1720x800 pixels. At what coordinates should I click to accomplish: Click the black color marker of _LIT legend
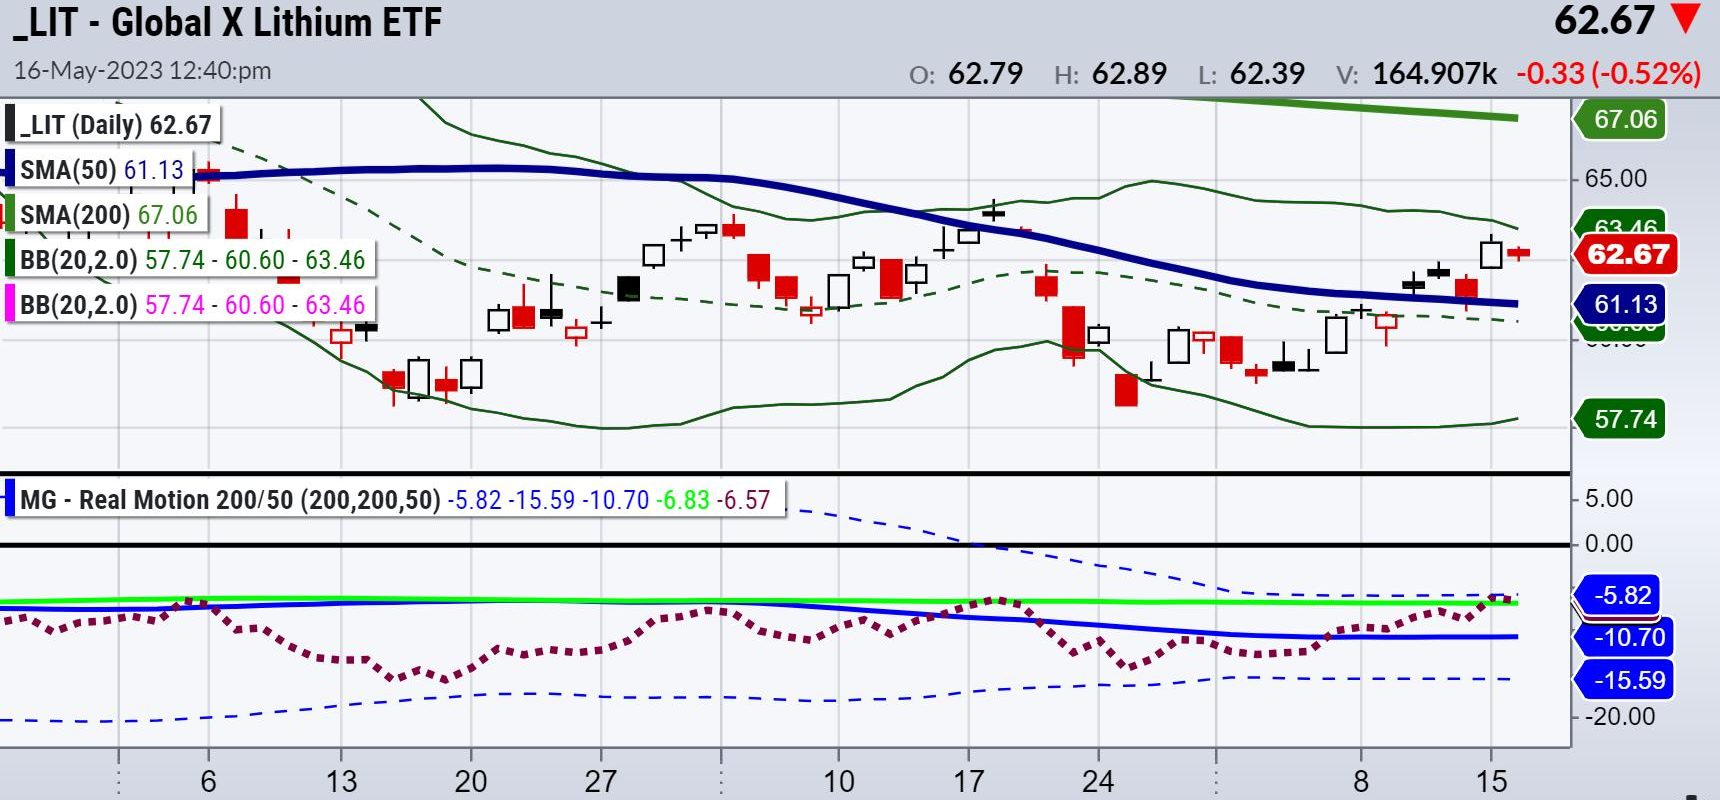coord(10,125)
